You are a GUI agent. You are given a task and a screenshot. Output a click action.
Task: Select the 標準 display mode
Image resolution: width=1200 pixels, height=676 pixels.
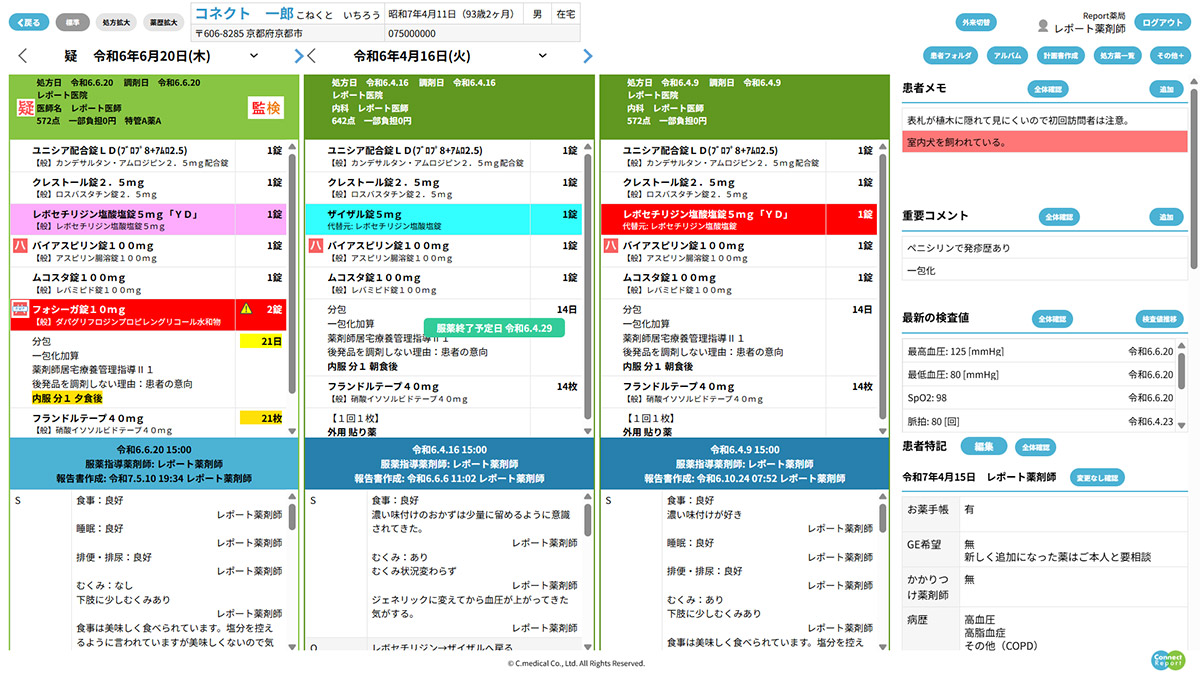point(73,22)
